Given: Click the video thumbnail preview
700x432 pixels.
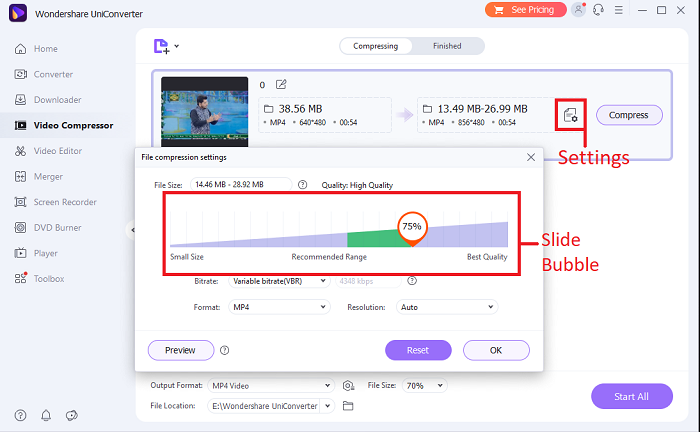Looking at the screenshot, I should 204,112.
